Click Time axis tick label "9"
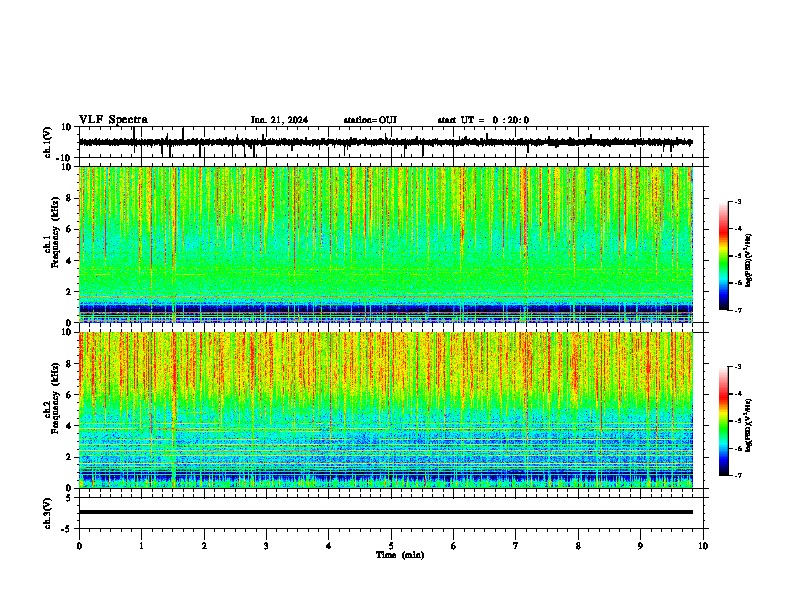 (640, 546)
